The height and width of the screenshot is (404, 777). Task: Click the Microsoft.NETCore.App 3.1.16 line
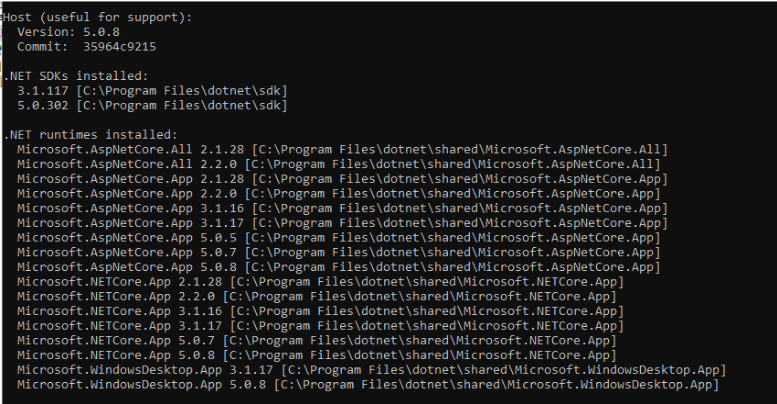[321, 311]
